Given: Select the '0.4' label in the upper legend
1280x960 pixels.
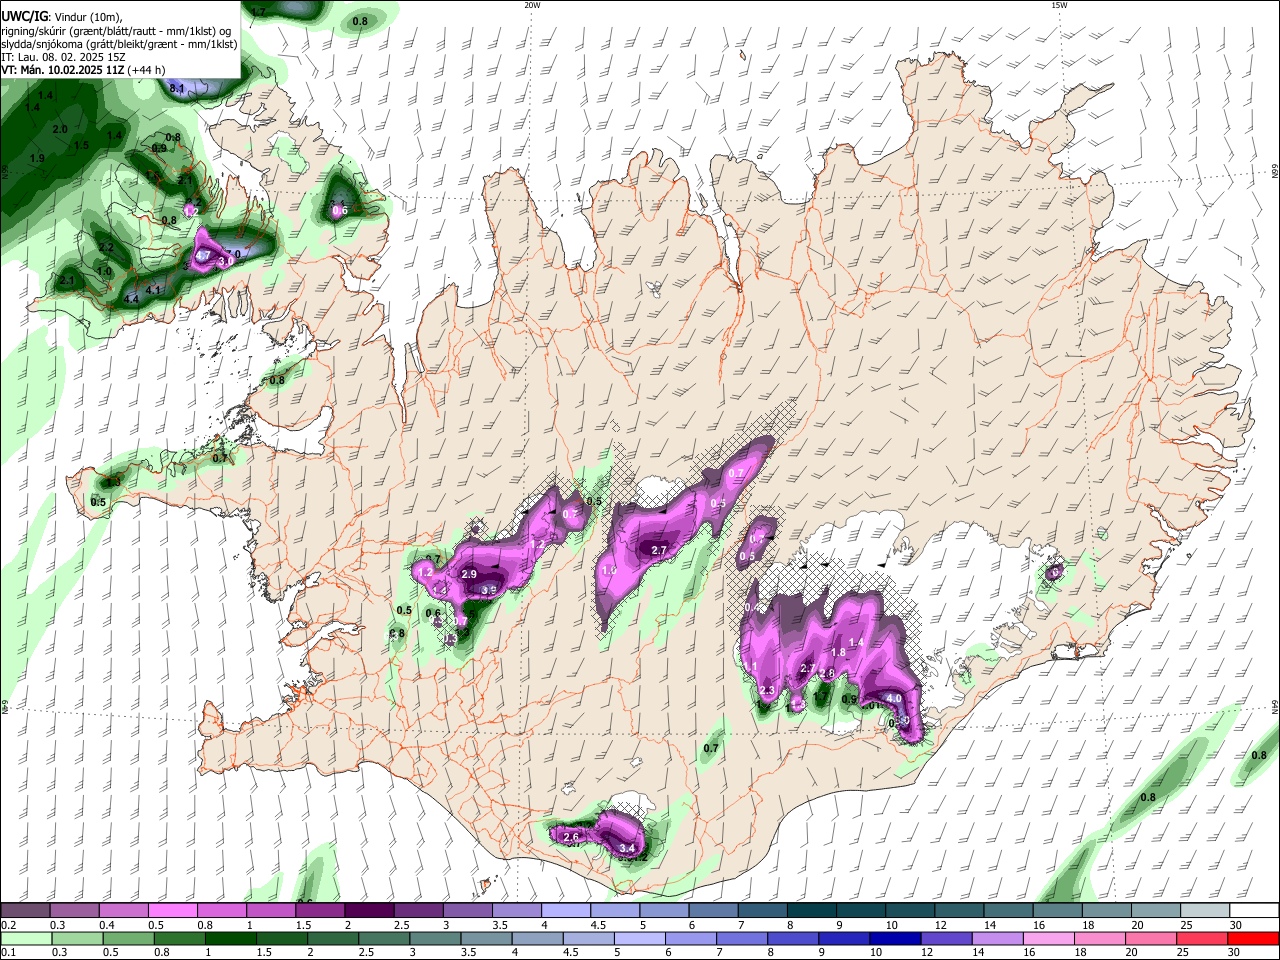Looking at the screenshot, I should (x=107, y=925).
